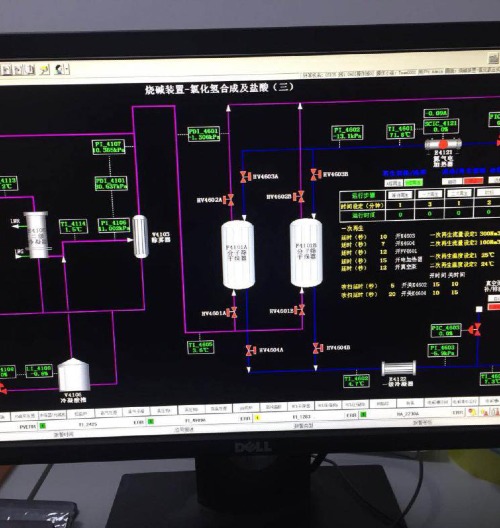Open the PDI_4601 differential pressure tag
500x528 pixels.
pyautogui.click(x=204, y=134)
